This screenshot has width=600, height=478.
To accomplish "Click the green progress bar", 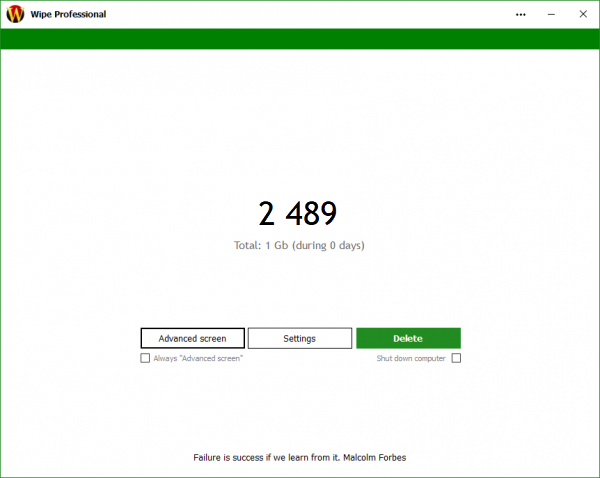I will 300,39.
